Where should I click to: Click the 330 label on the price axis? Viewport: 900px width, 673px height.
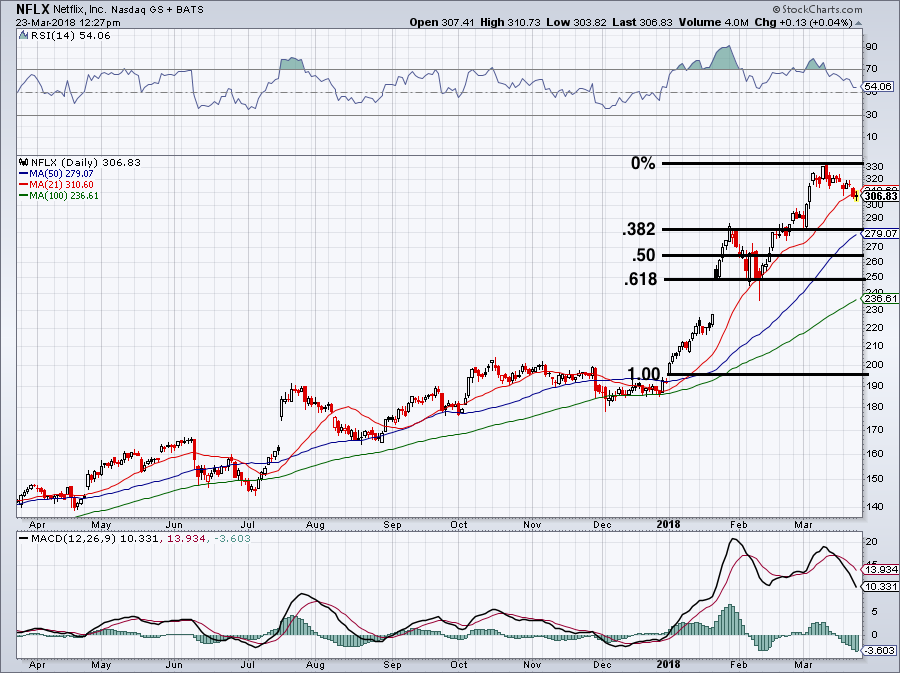click(874, 166)
